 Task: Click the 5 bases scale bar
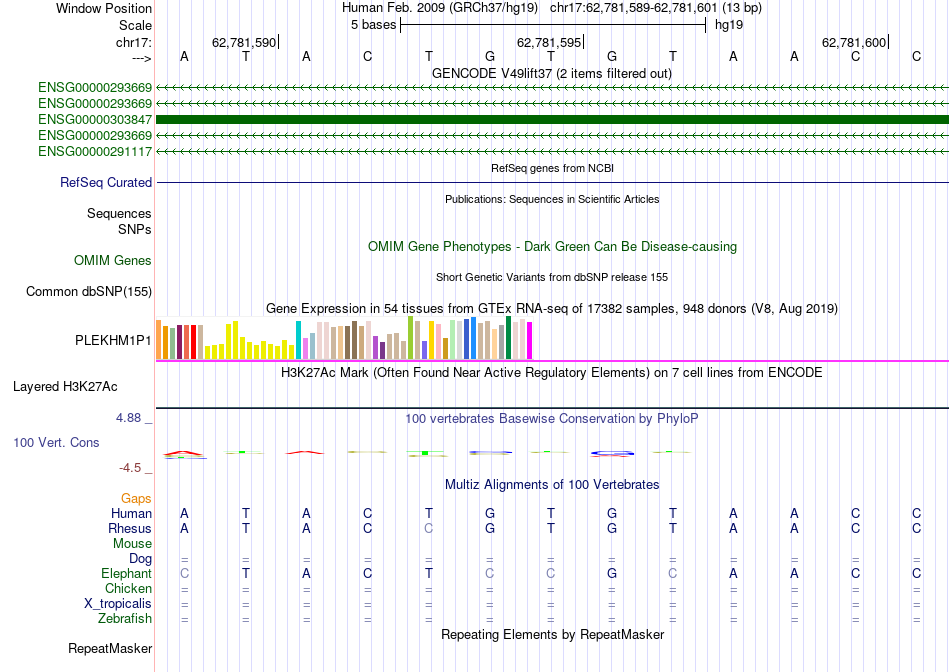coord(553,25)
